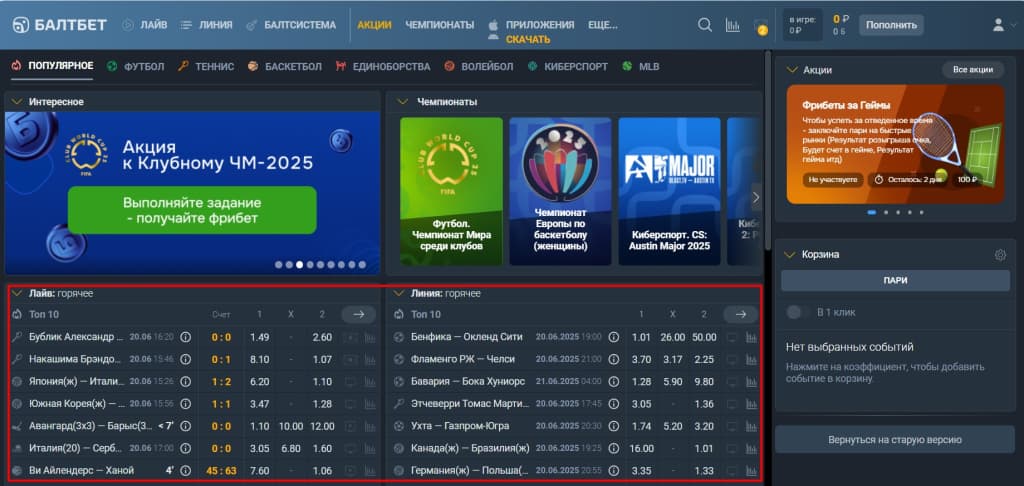Screen dimensions: 1024x486
Task: Show info for Накашима Брэндон match
Action: (185, 359)
